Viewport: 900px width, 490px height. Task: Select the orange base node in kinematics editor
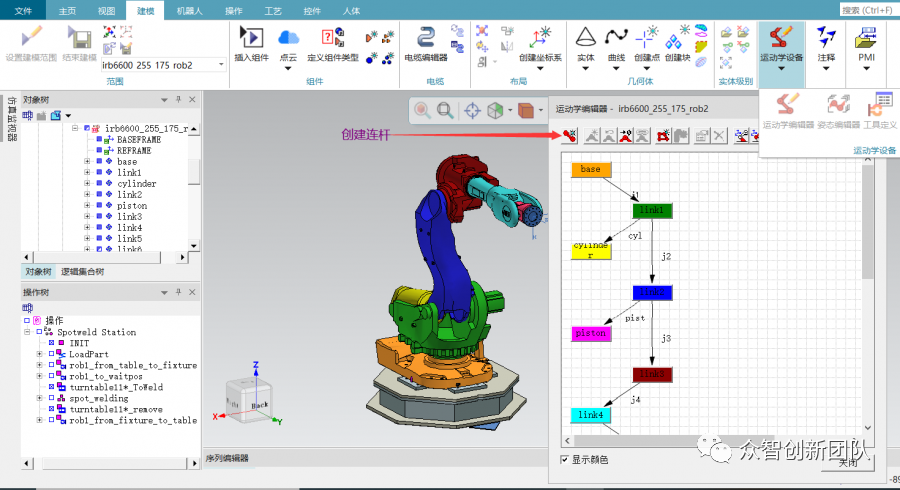click(591, 169)
